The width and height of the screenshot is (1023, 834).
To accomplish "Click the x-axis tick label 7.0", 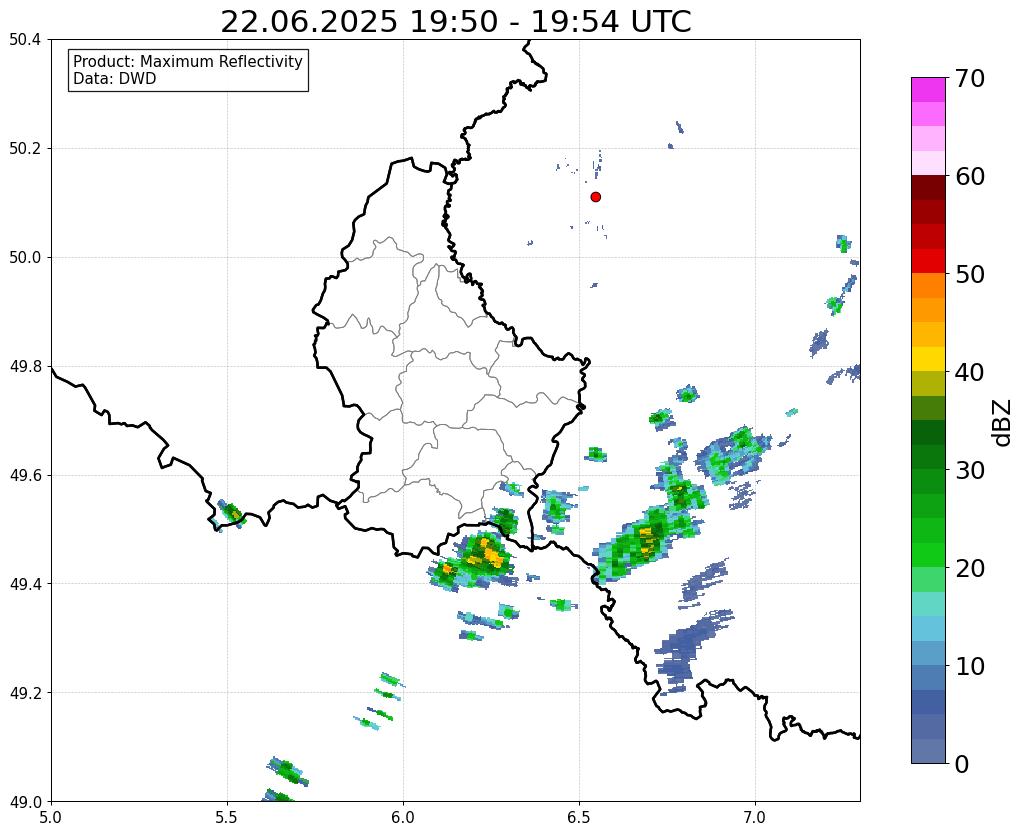I will (755, 817).
